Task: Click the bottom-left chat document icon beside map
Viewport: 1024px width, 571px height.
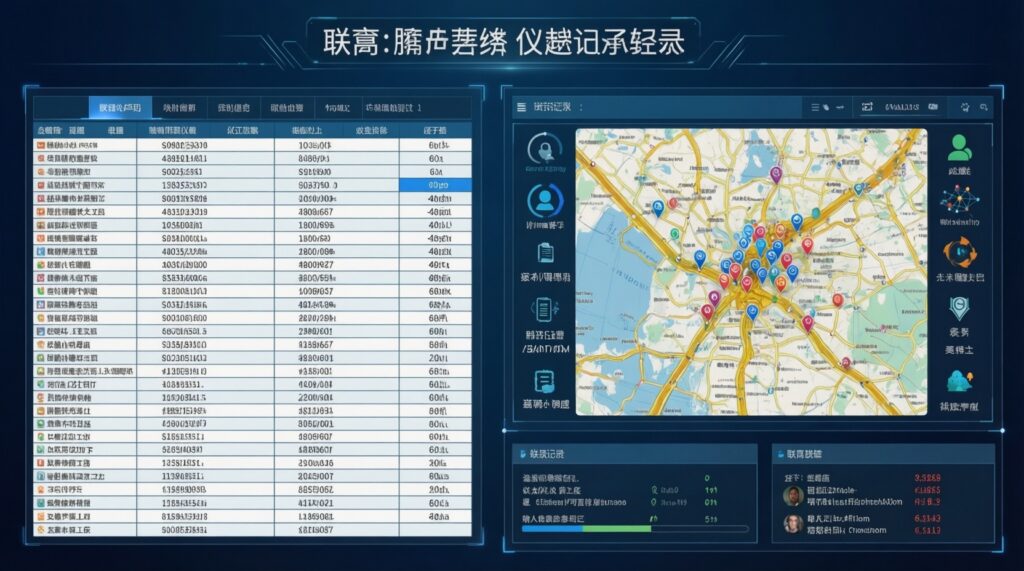Action: [545, 381]
